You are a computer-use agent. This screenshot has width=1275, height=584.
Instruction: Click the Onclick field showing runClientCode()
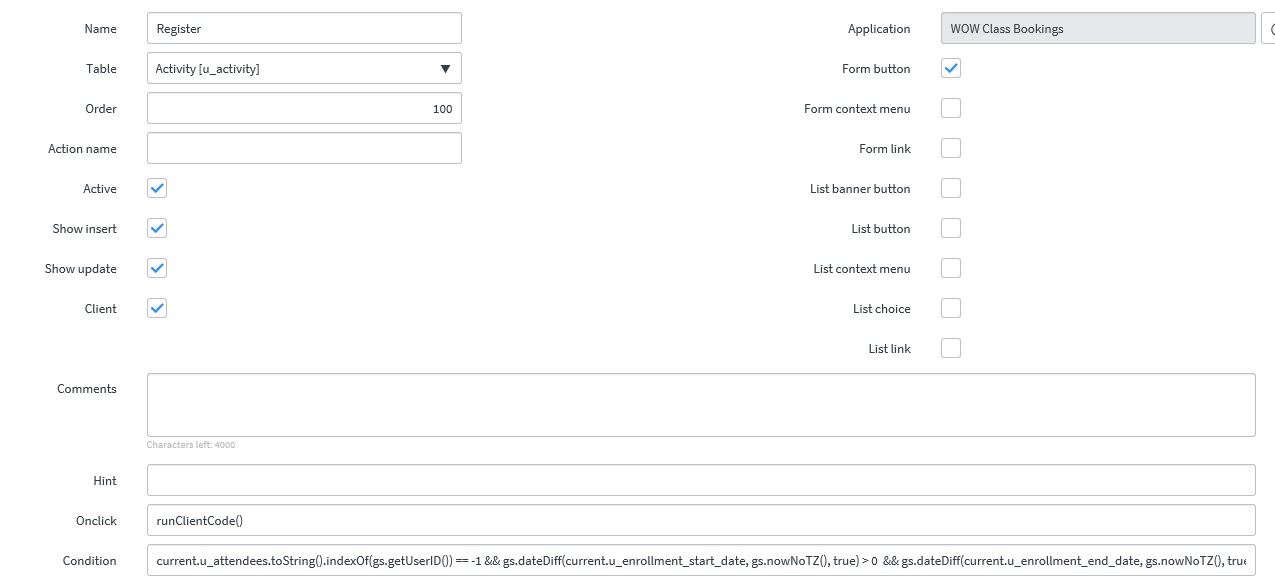[700, 520]
